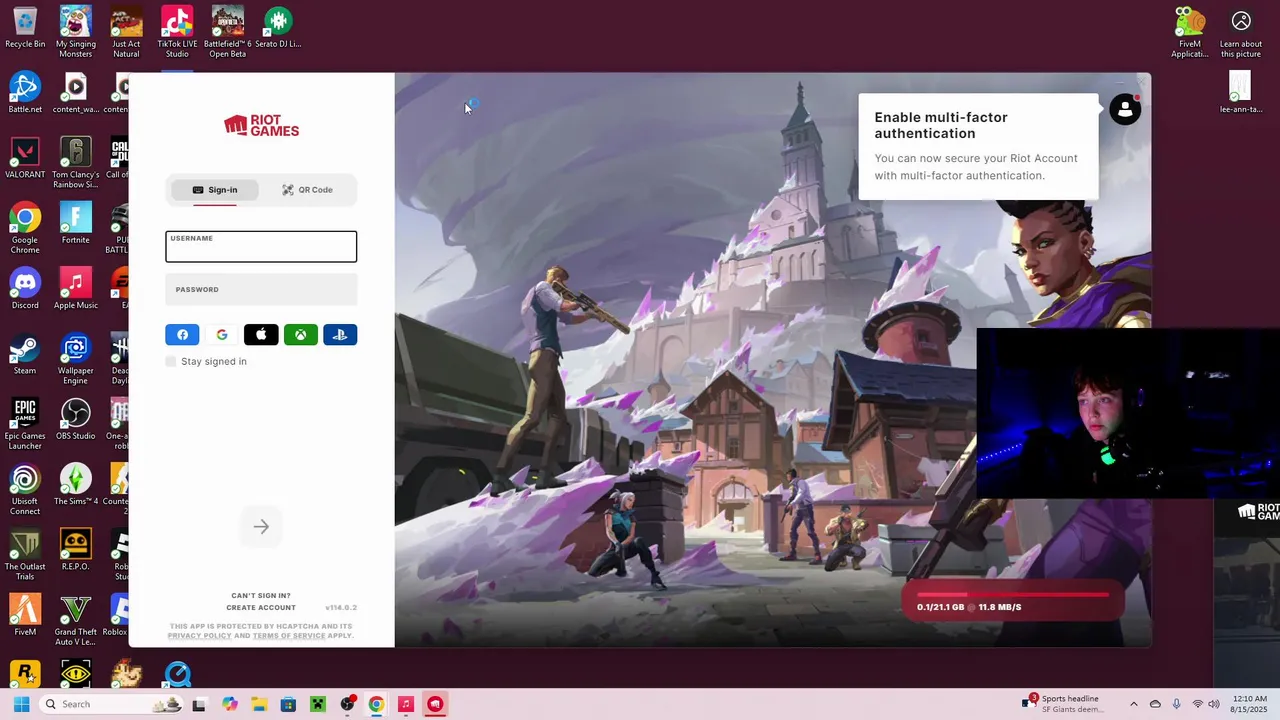This screenshot has height=720, width=1280.
Task: Select Battlefield 6 Open Beta shortcut
Action: [228, 32]
